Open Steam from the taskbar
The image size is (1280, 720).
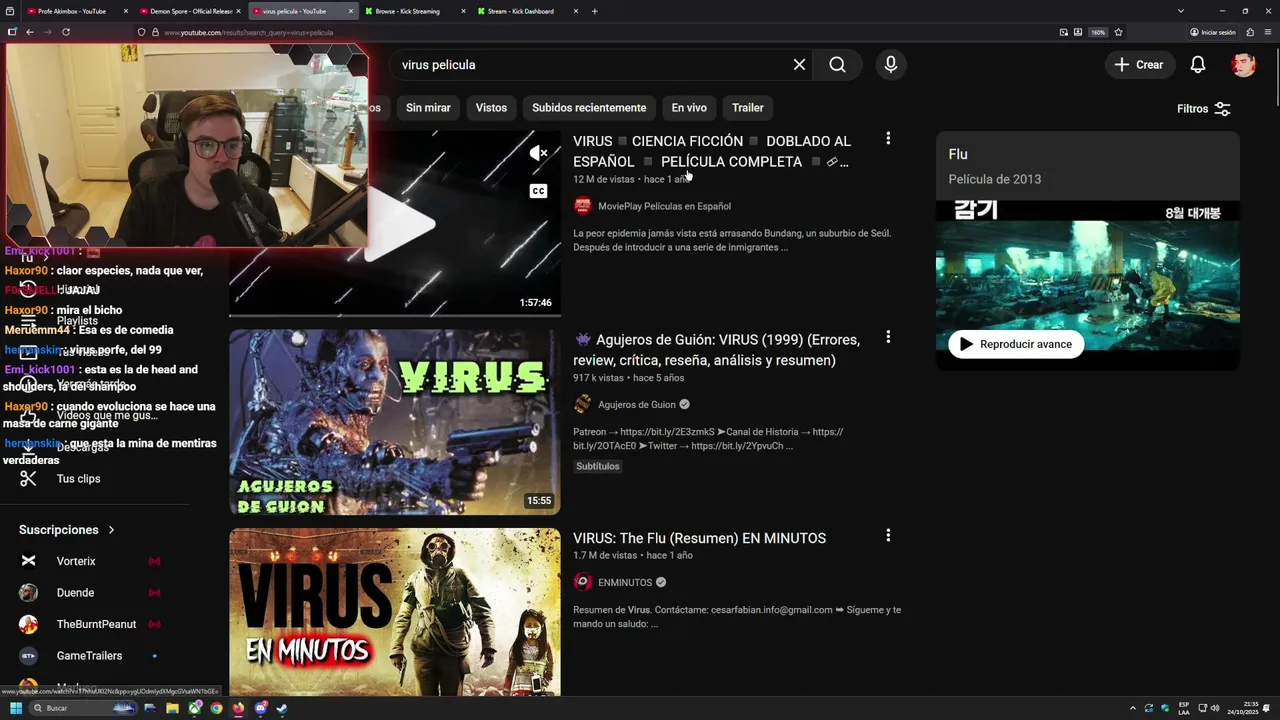(x=283, y=708)
